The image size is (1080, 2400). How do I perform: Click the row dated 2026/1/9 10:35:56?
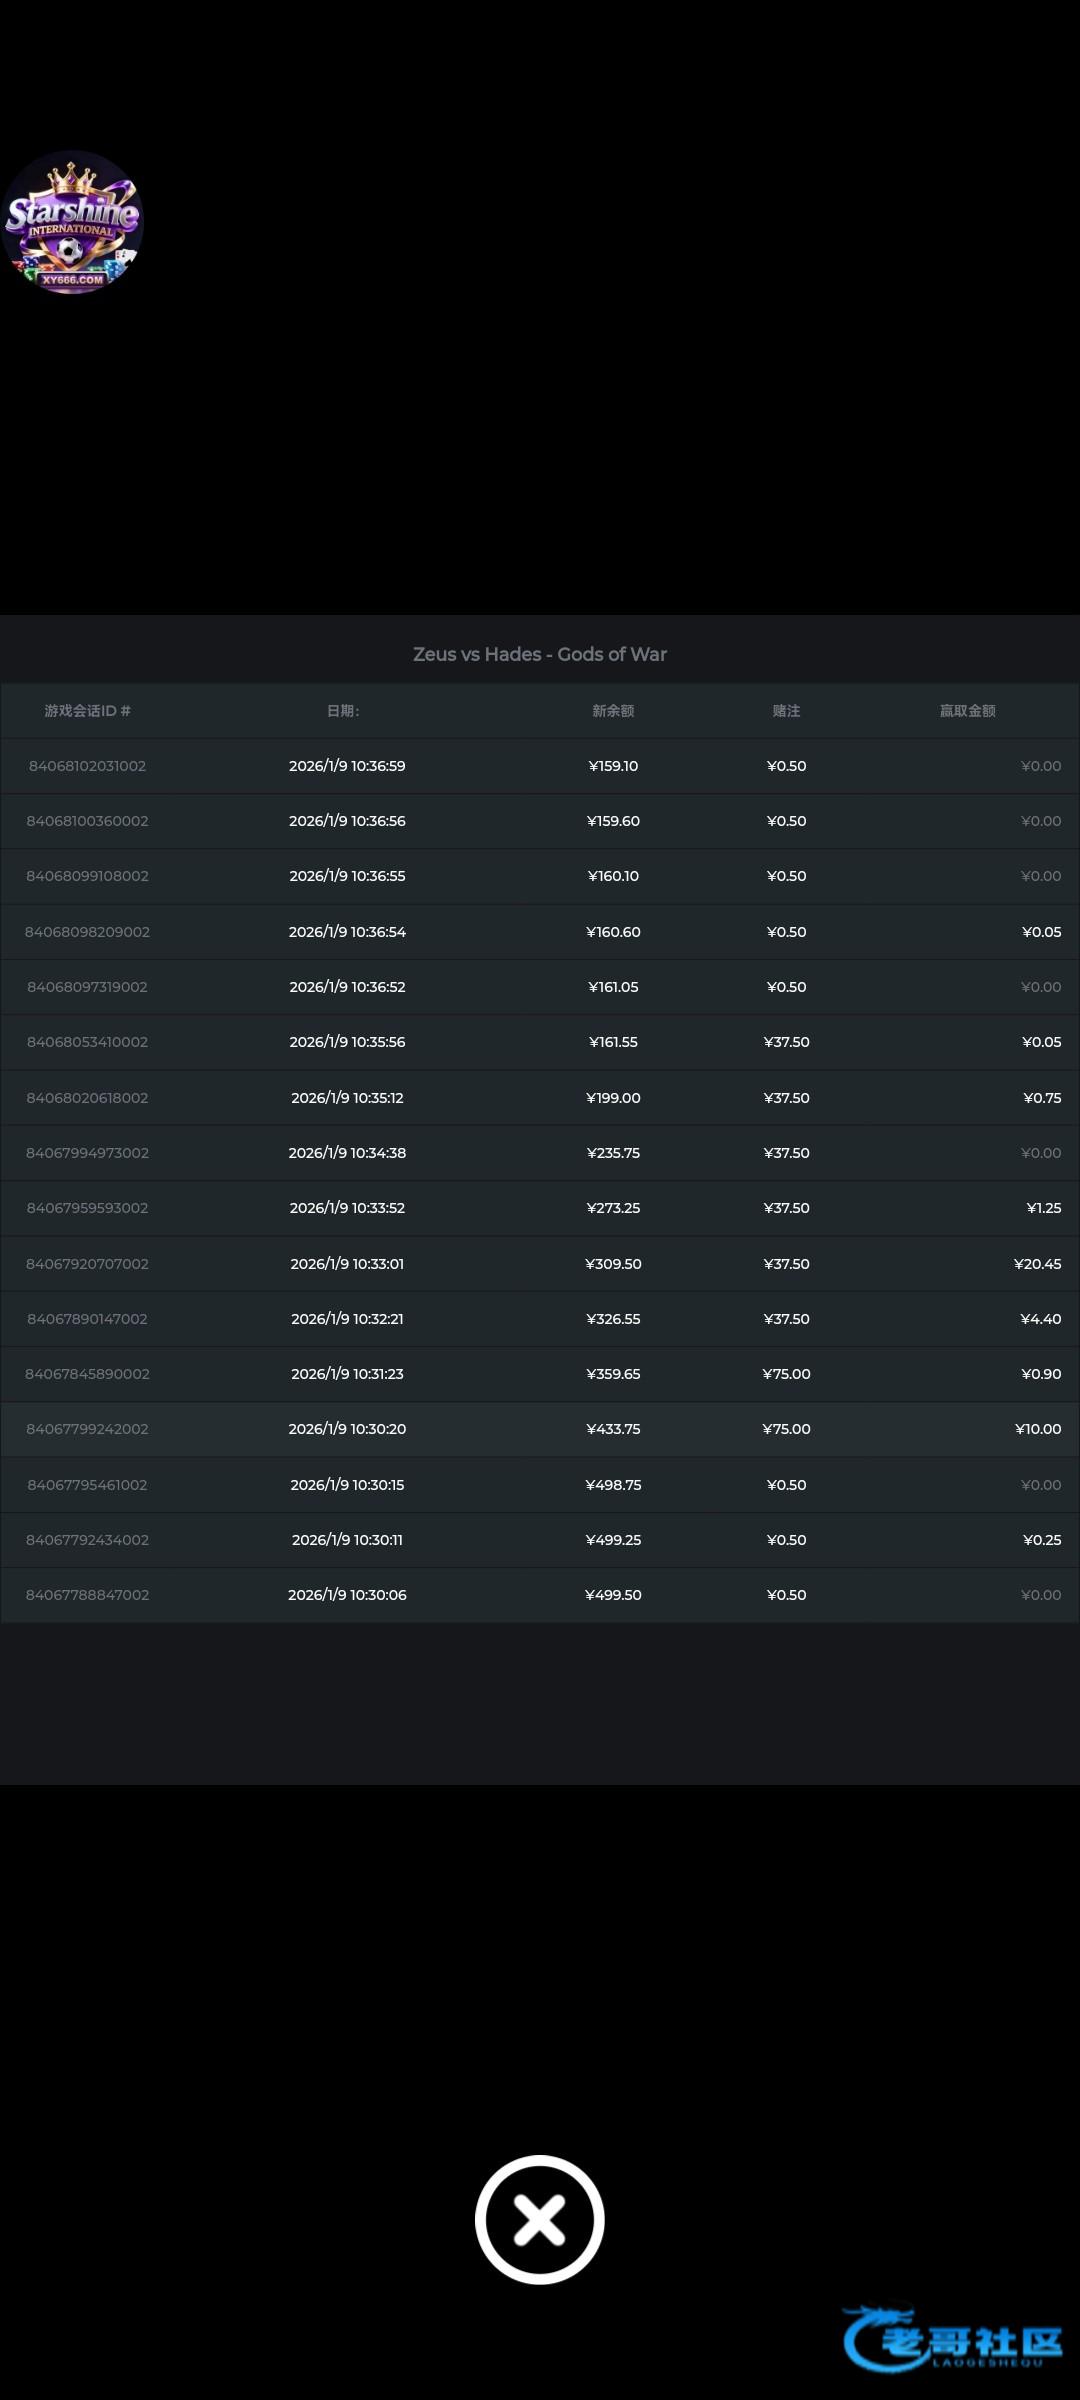click(x=347, y=1042)
